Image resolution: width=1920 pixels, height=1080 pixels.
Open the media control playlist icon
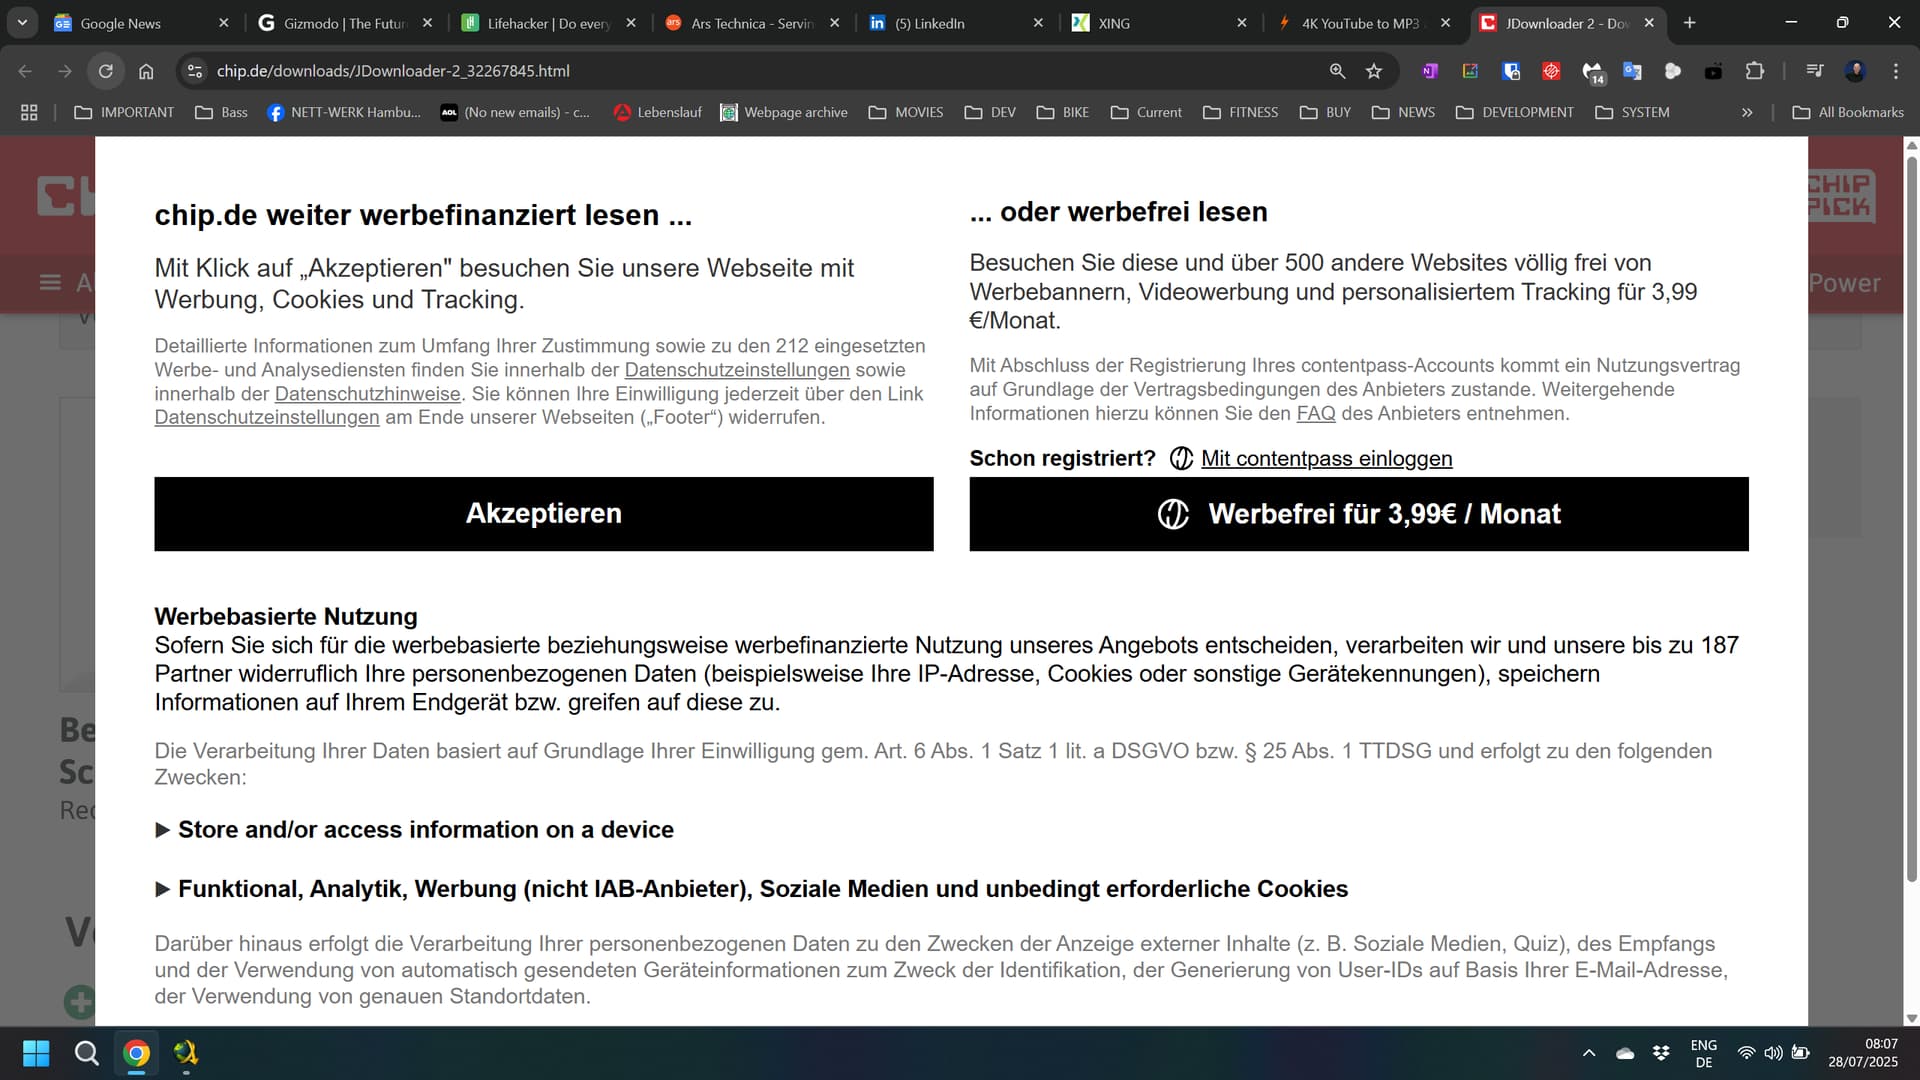(x=1815, y=71)
